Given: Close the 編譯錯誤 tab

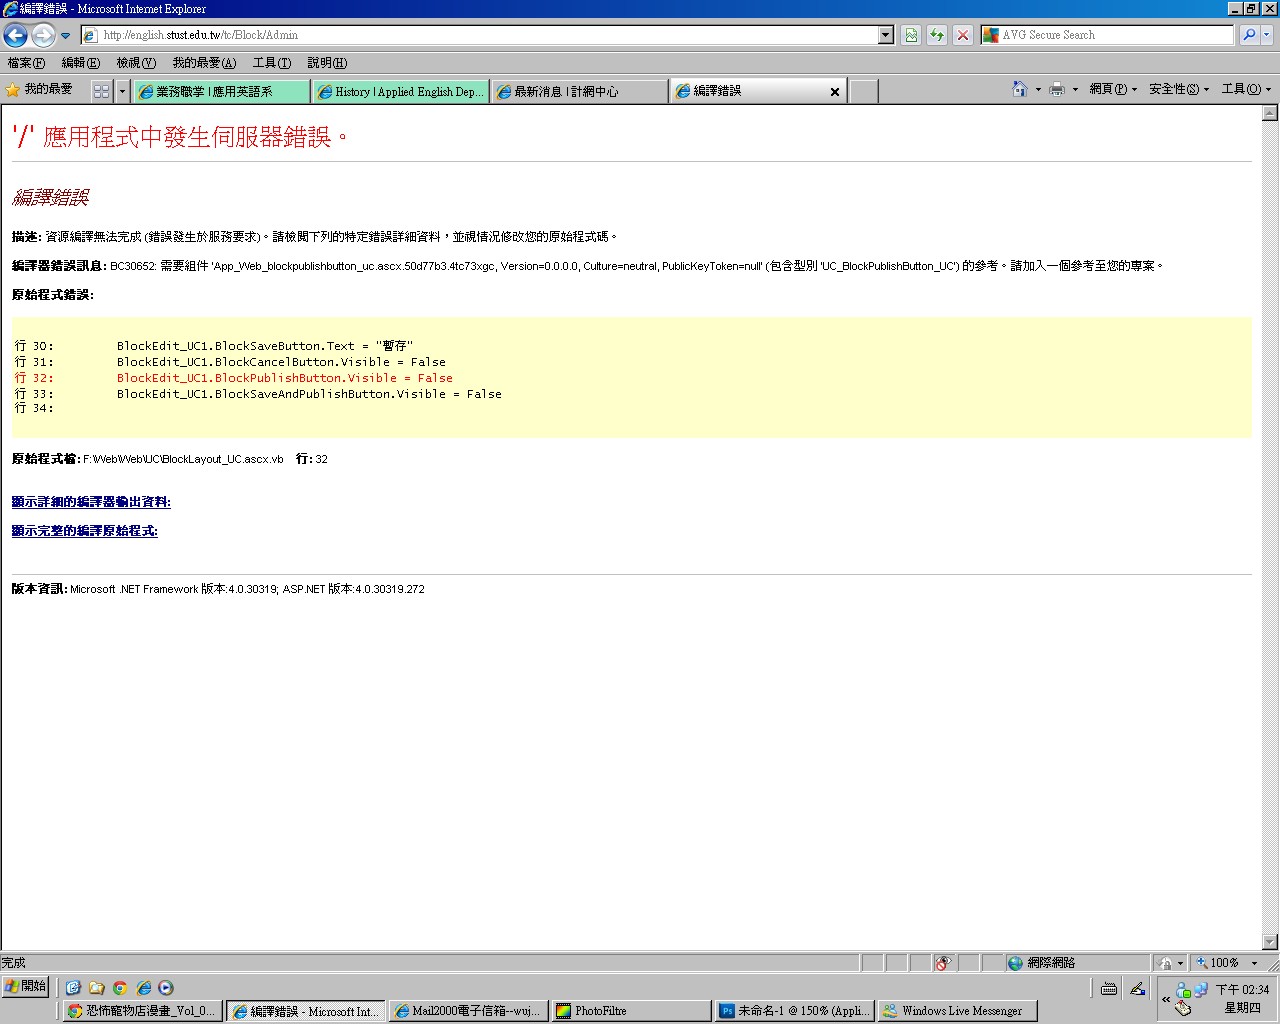Looking at the screenshot, I should click(835, 91).
